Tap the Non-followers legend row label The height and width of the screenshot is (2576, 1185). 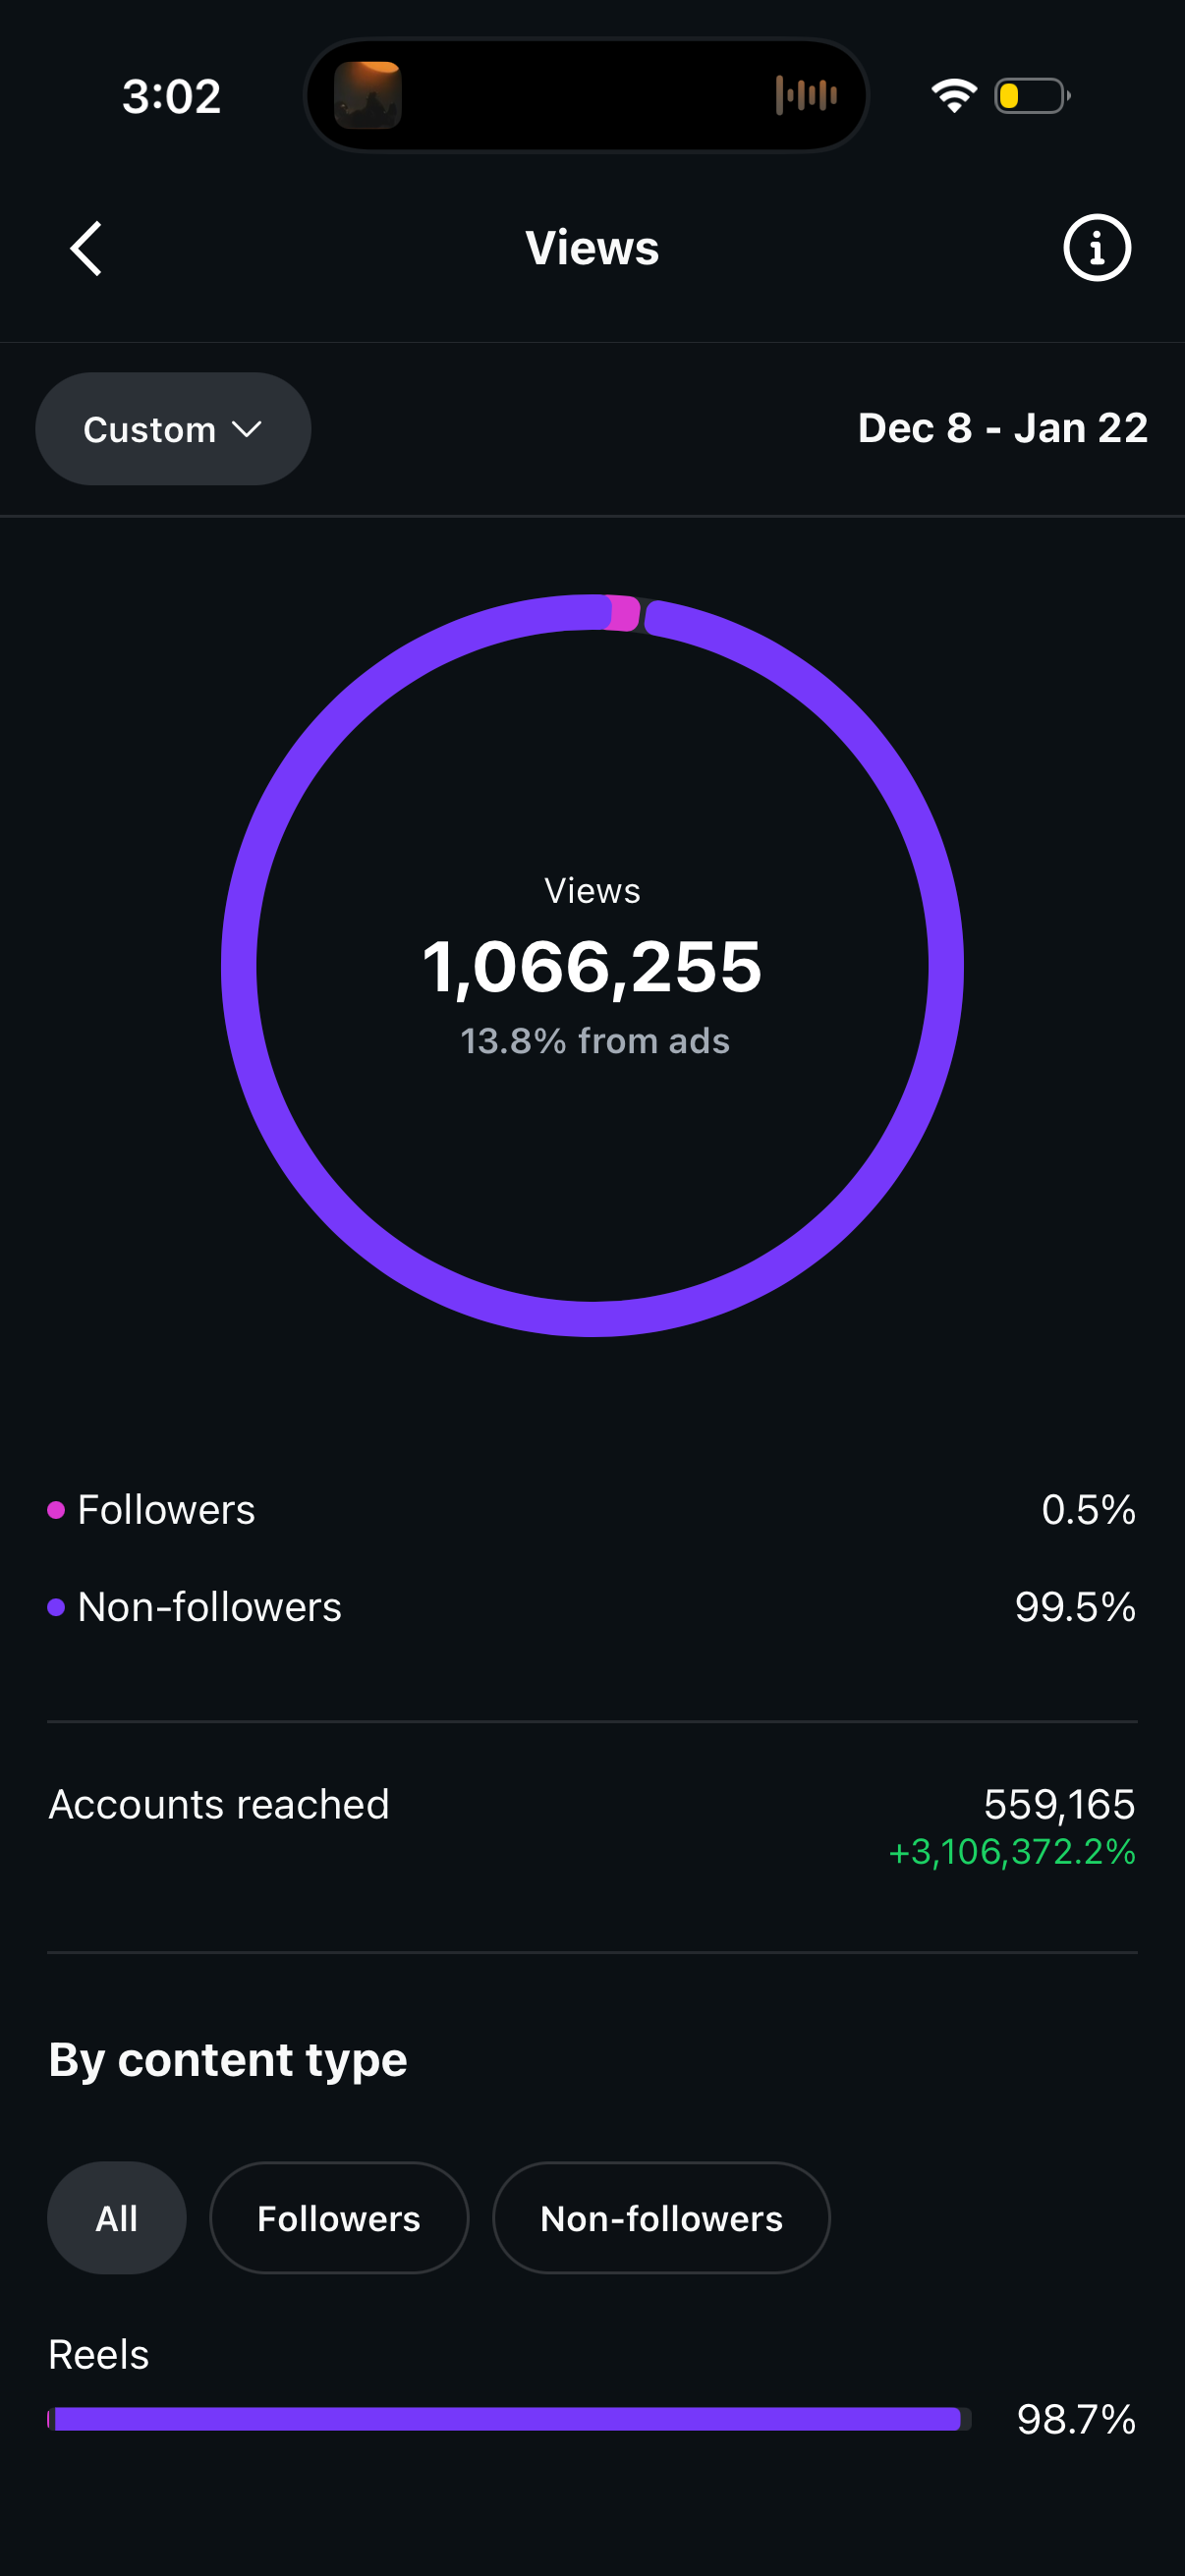[x=209, y=1607]
